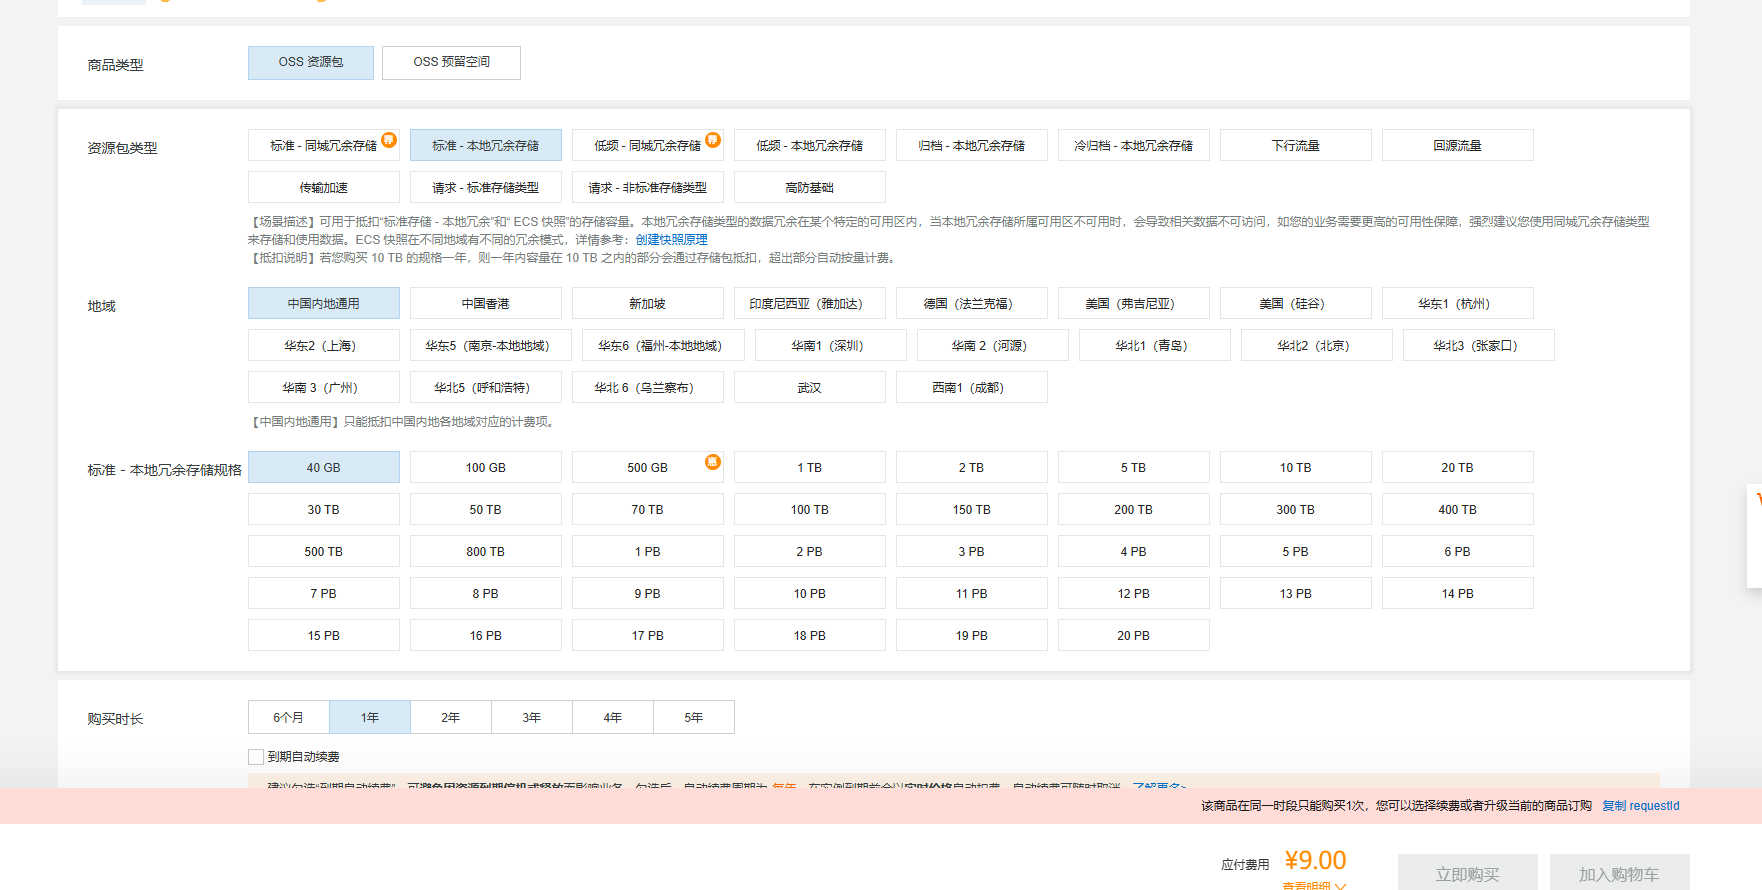
Task: Select region 华东1（杭州）
Action: (x=1458, y=304)
